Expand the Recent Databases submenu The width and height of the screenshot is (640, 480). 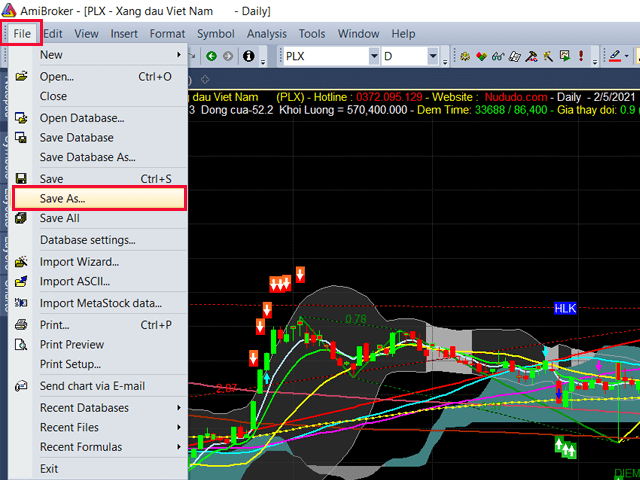pyautogui.click(x=179, y=408)
